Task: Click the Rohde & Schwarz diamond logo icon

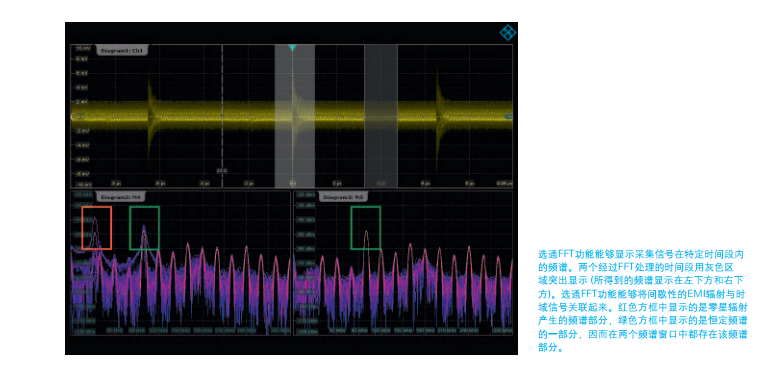Action: click(x=508, y=32)
